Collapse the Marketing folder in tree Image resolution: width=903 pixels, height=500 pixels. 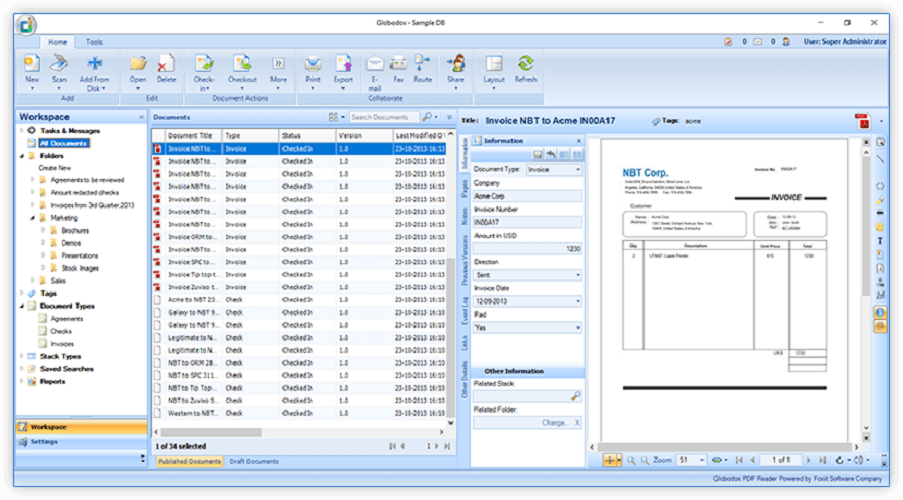[x=32, y=218]
